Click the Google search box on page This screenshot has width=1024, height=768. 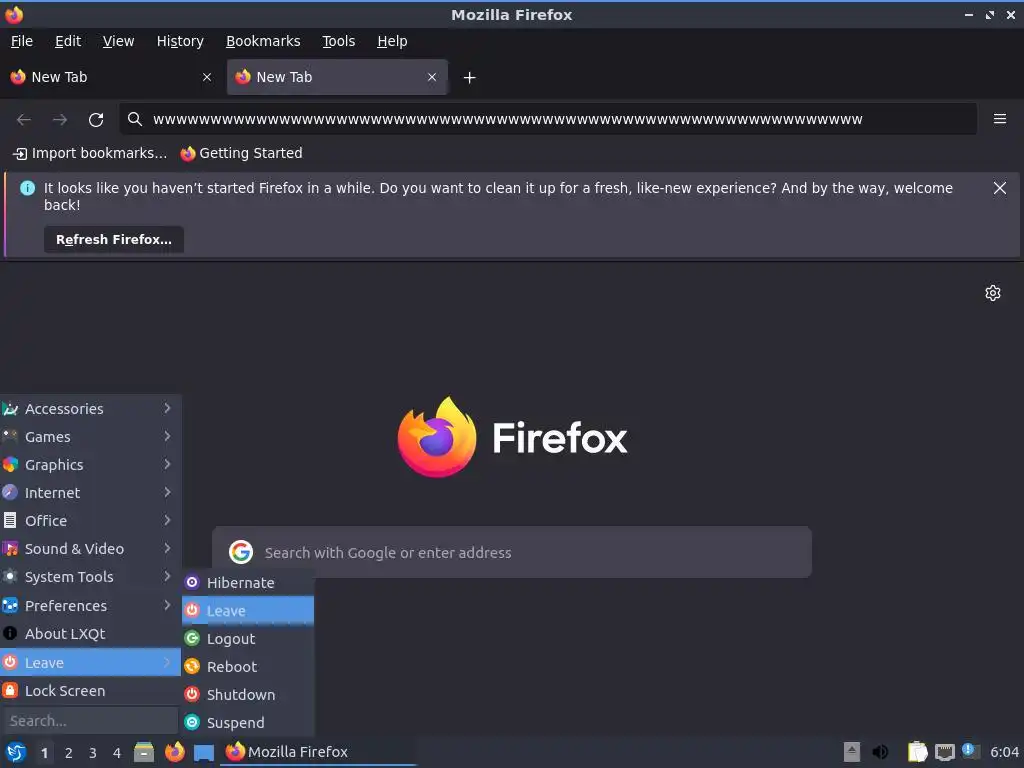(x=512, y=552)
